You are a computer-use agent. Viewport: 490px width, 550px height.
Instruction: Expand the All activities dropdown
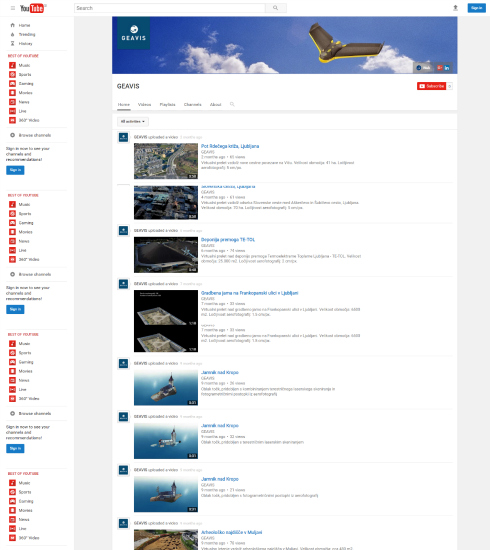click(133, 121)
